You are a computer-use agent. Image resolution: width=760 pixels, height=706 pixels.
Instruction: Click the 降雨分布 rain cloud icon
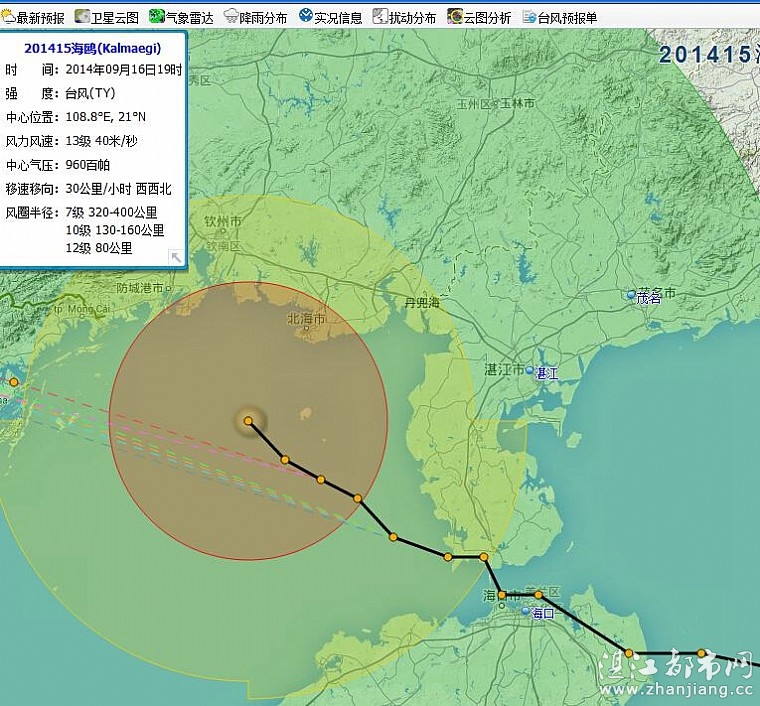point(231,17)
